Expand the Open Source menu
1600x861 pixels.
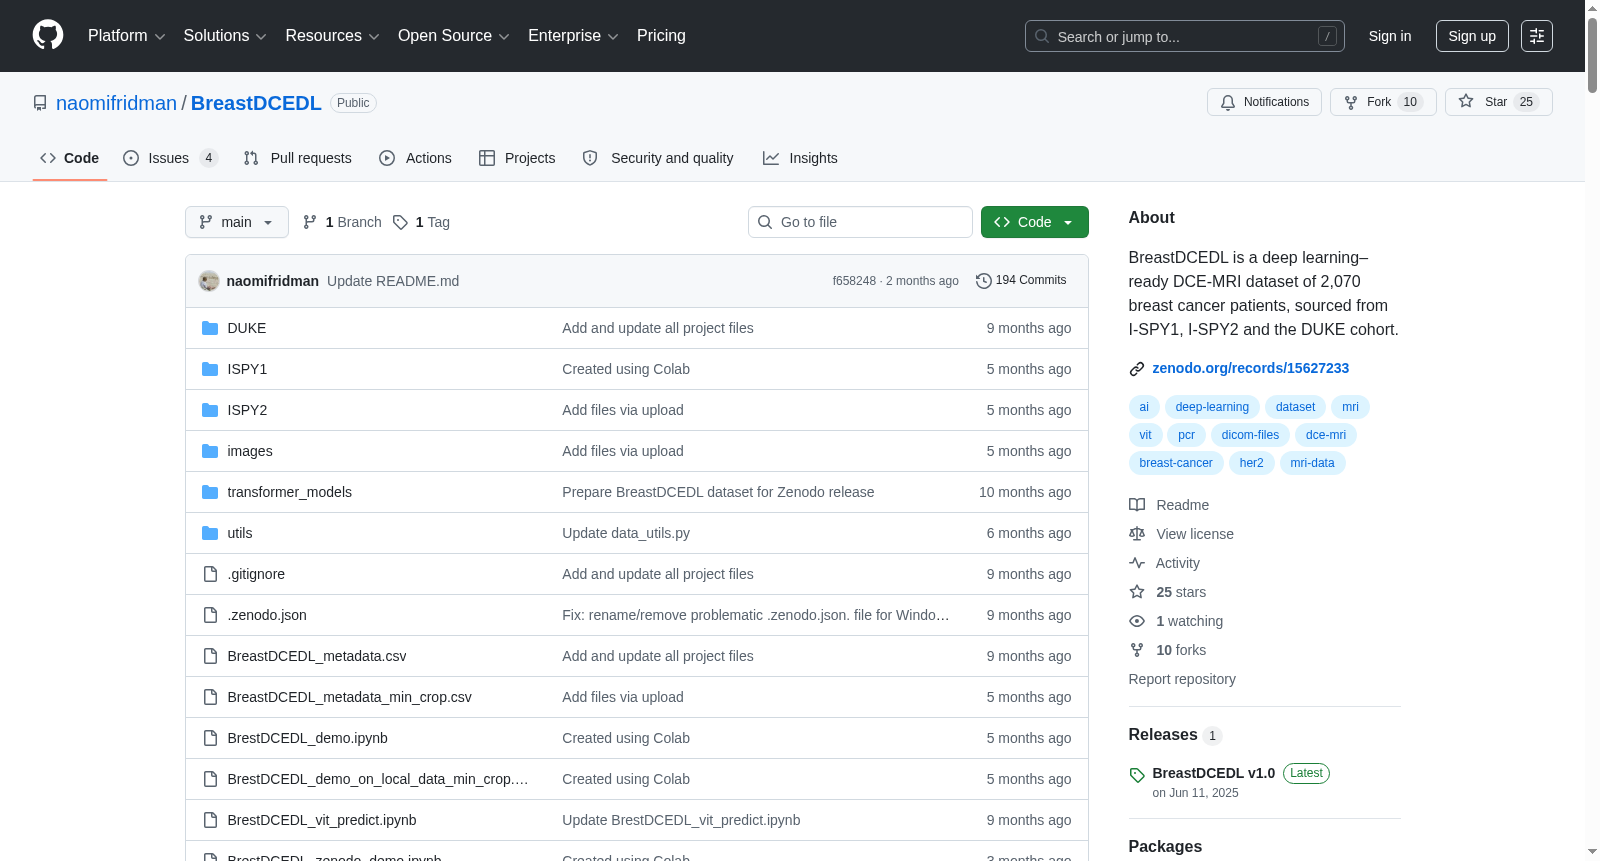pyautogui.click(x=454, y=36)
